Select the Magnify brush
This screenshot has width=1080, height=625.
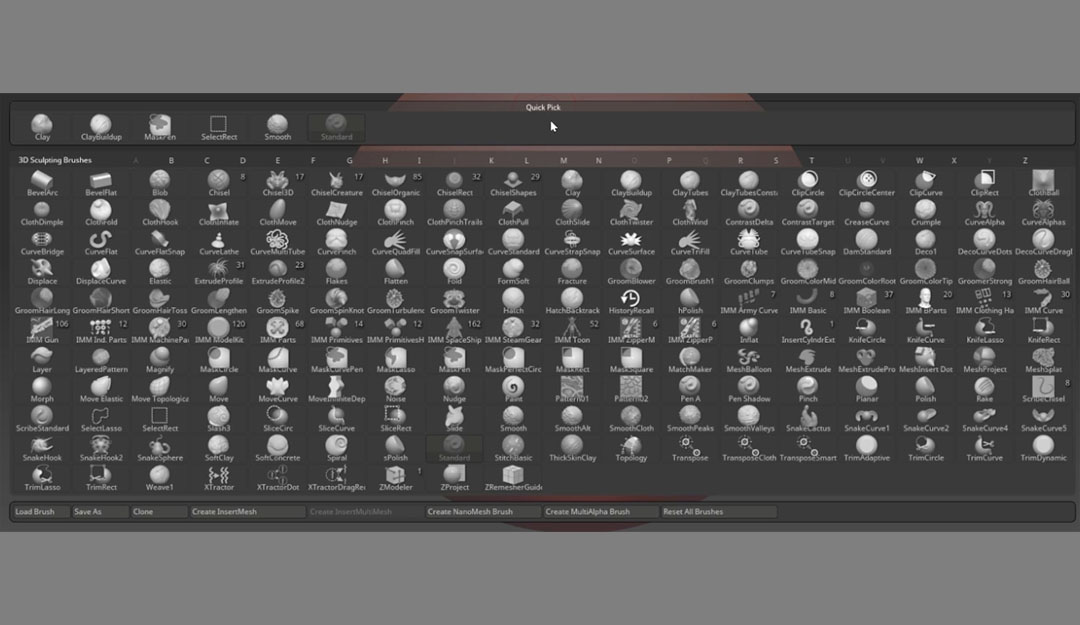click(x=160, y=361)
